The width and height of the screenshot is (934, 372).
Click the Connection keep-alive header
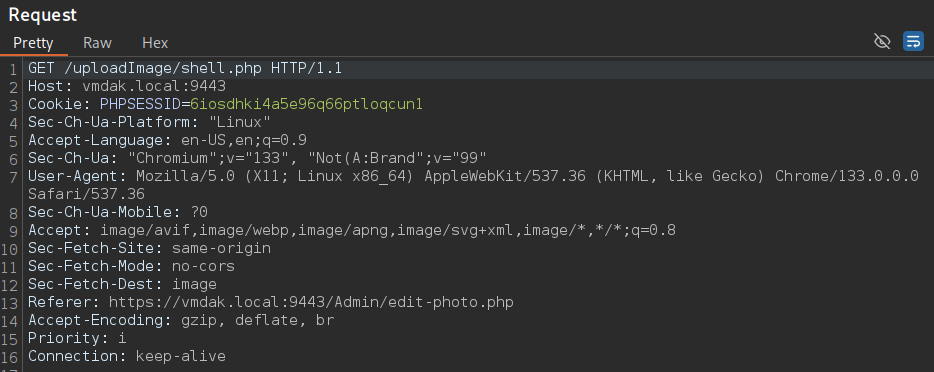tap(127, 357)
